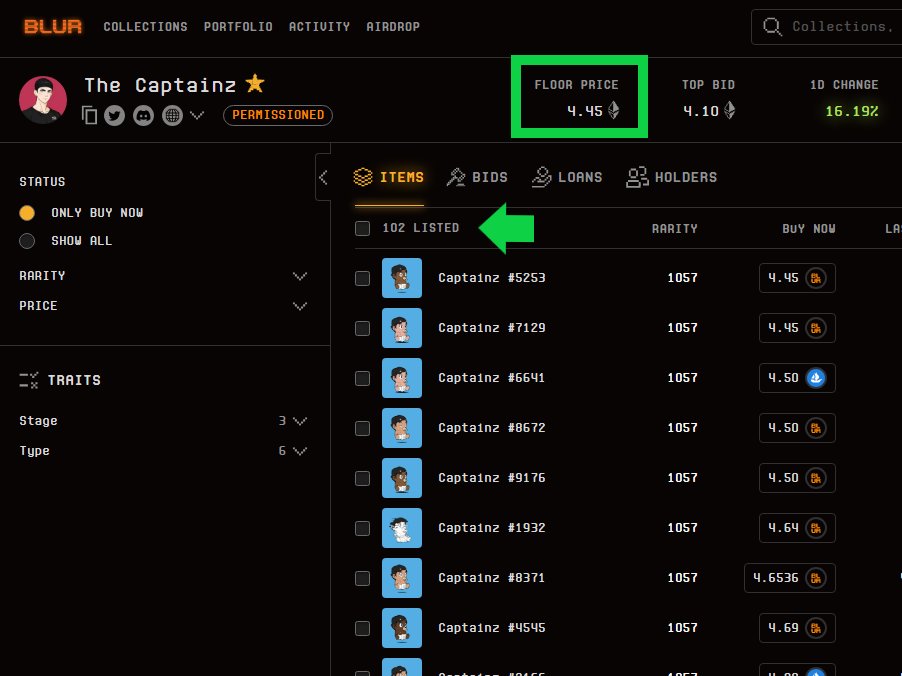Open the Captainz #9176 item name
This screenshot has height=676, width=902.
pyautogui.click(x=492, y=478)
